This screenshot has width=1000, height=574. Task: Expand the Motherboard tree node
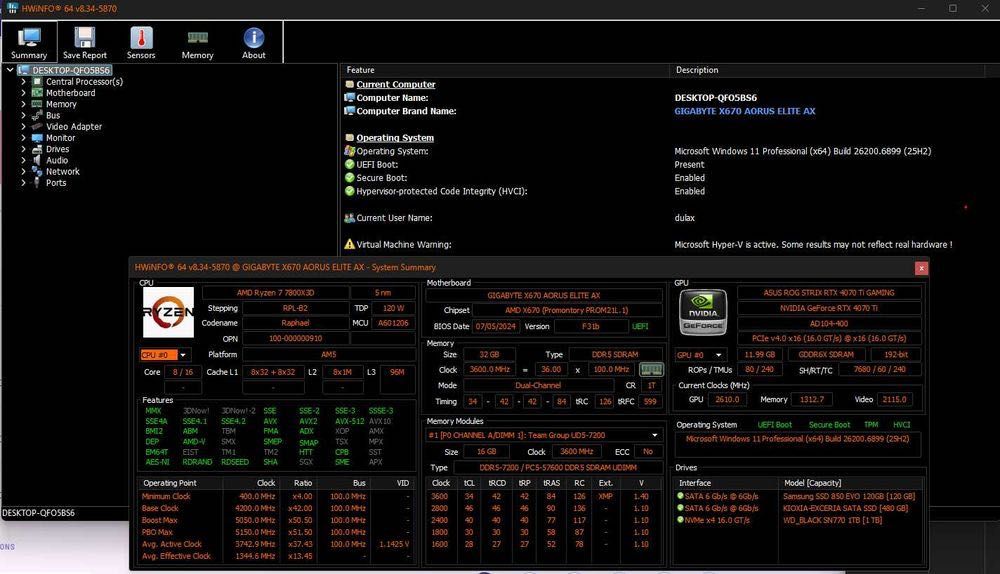coord(24,93)
